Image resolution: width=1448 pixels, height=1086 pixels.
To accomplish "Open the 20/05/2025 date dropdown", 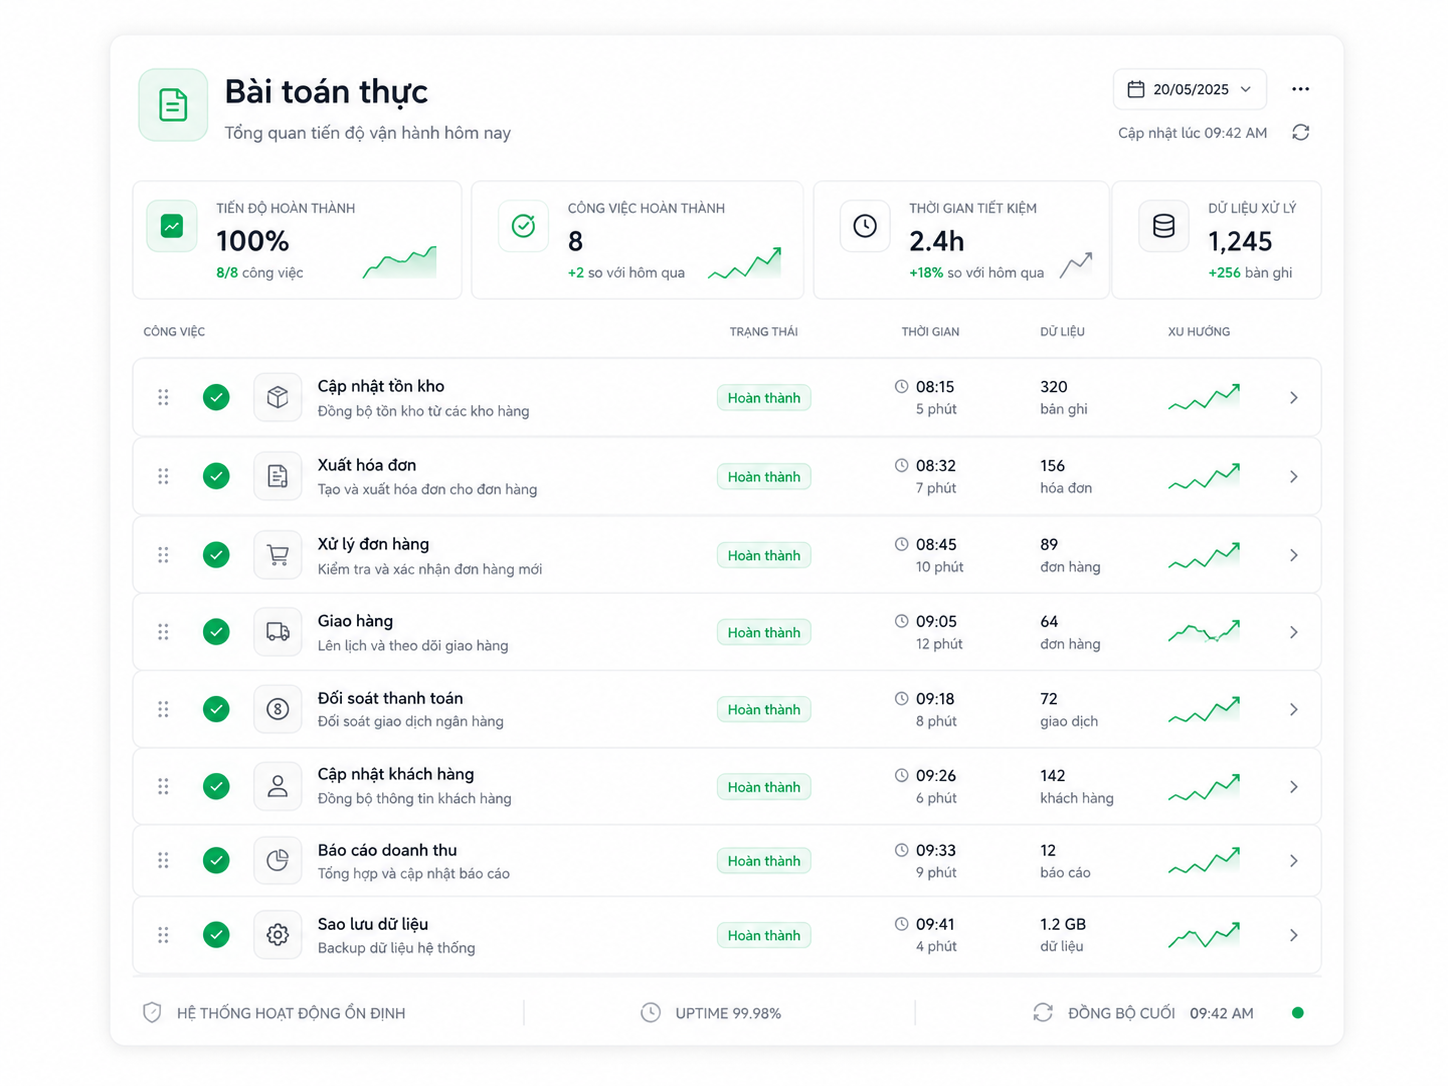I will (1190, 89).
